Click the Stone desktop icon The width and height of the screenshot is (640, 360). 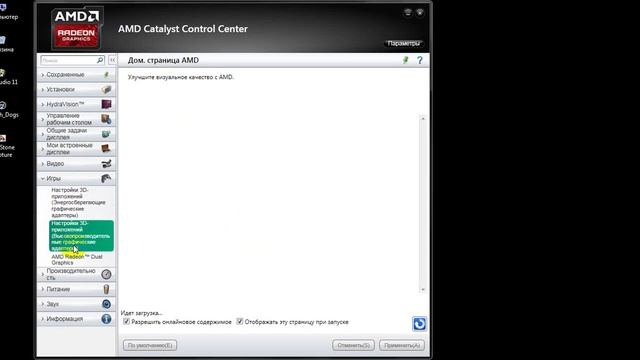point(7,146)
